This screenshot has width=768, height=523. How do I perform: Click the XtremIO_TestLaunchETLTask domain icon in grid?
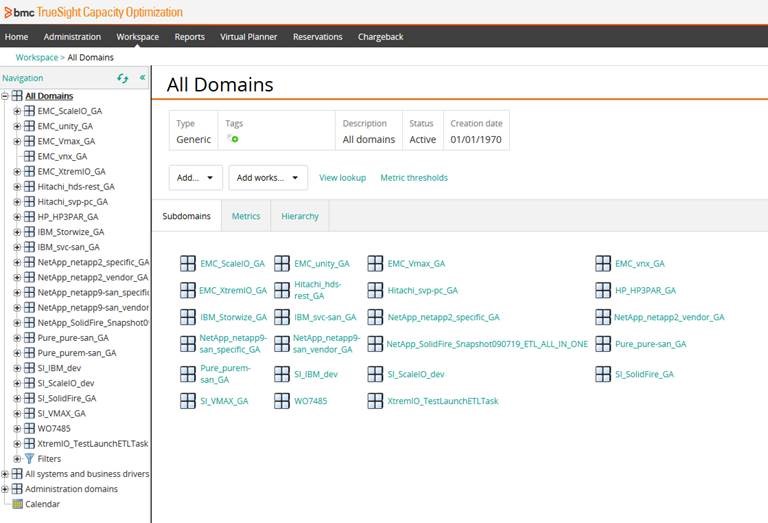[375, 400]
